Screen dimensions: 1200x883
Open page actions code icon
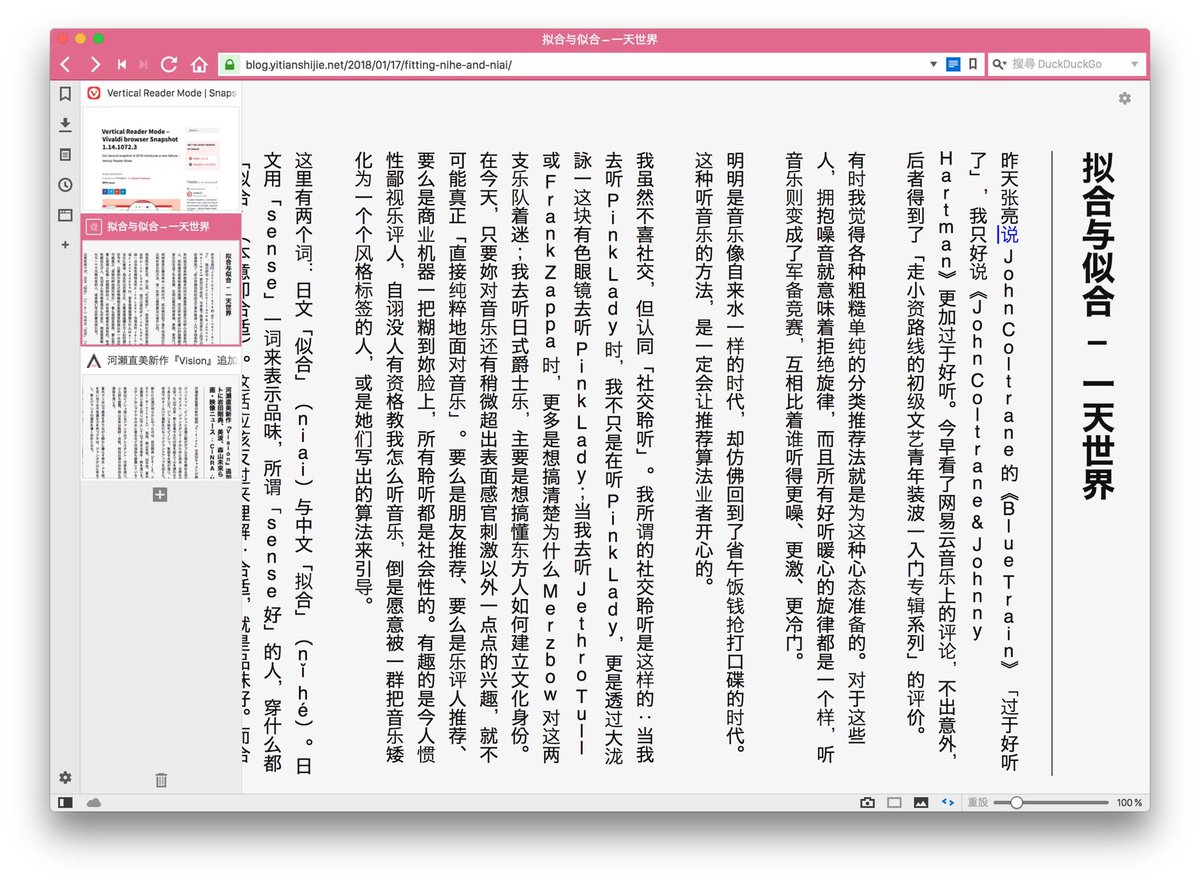tap(948, 802)
